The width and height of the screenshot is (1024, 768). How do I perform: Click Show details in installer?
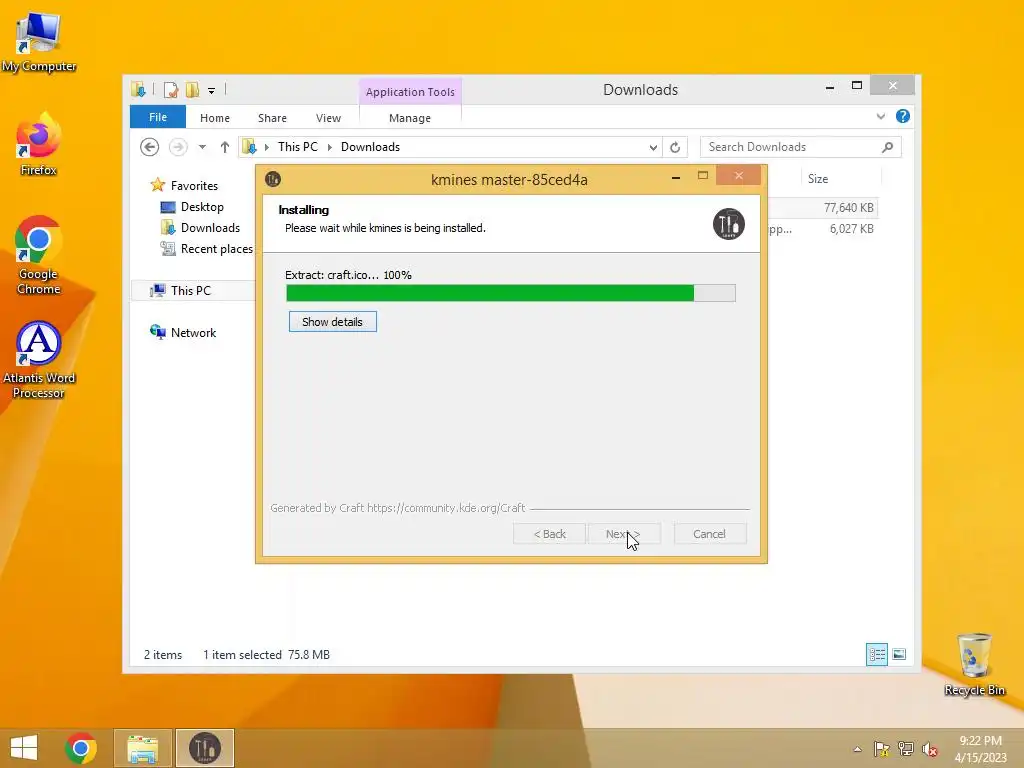332,322
